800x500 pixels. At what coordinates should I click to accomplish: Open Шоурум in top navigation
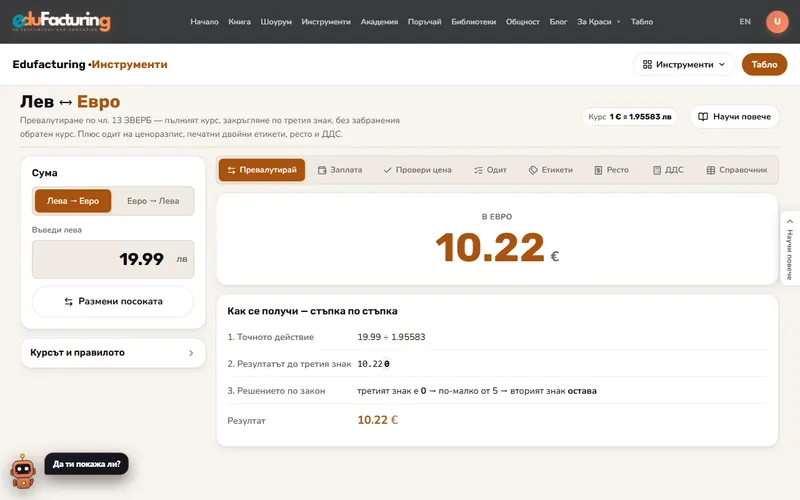276,21
